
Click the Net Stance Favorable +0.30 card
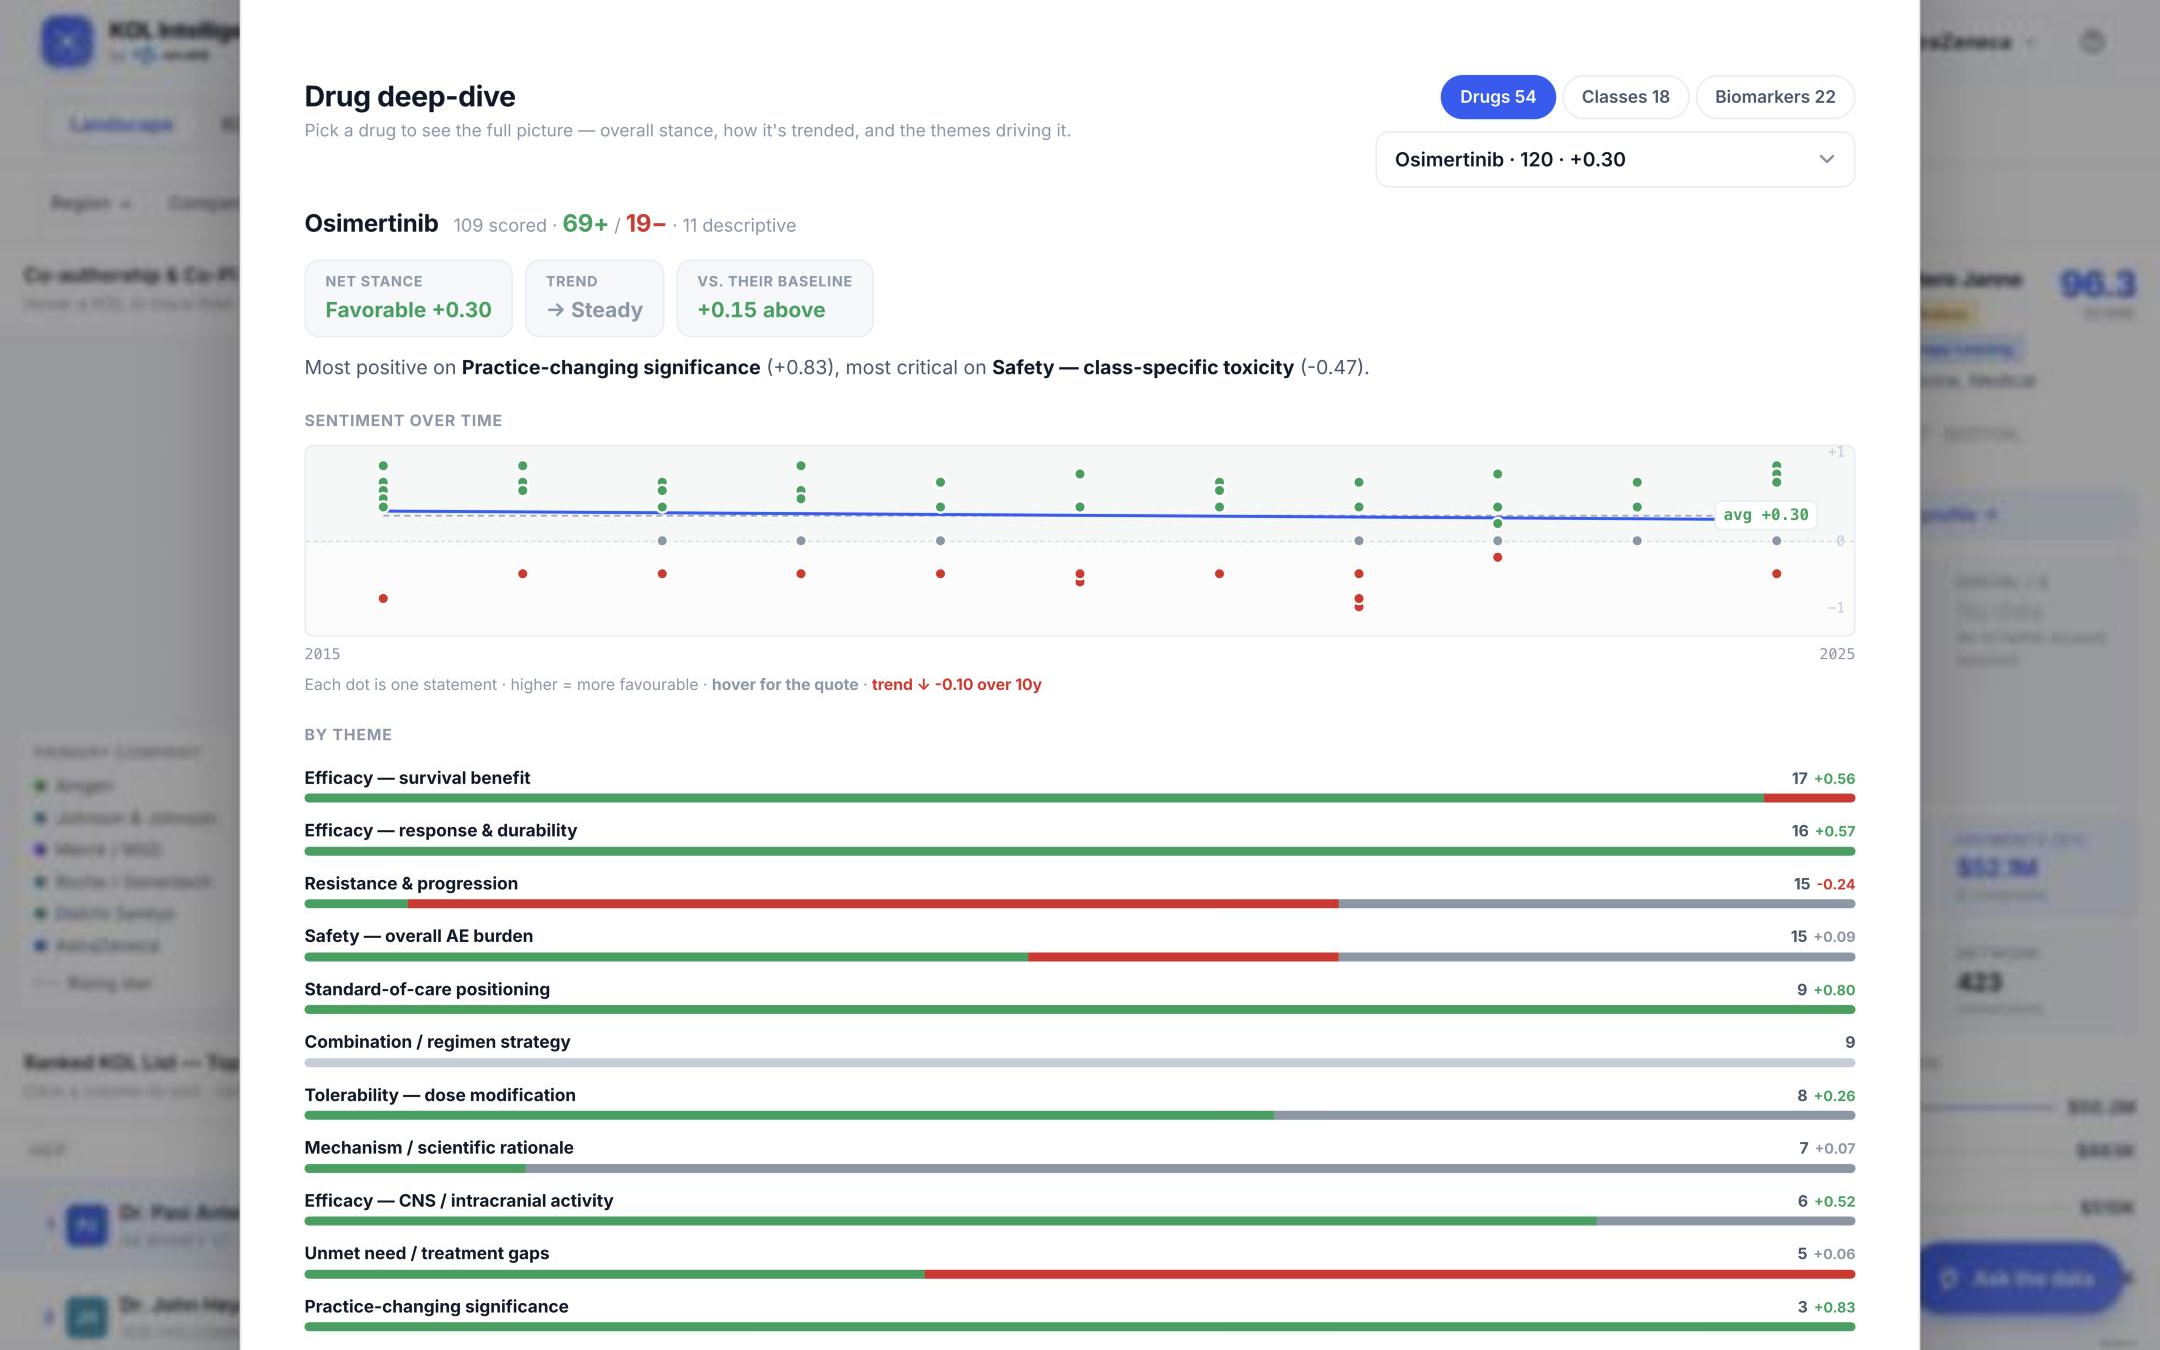[408, 298]
